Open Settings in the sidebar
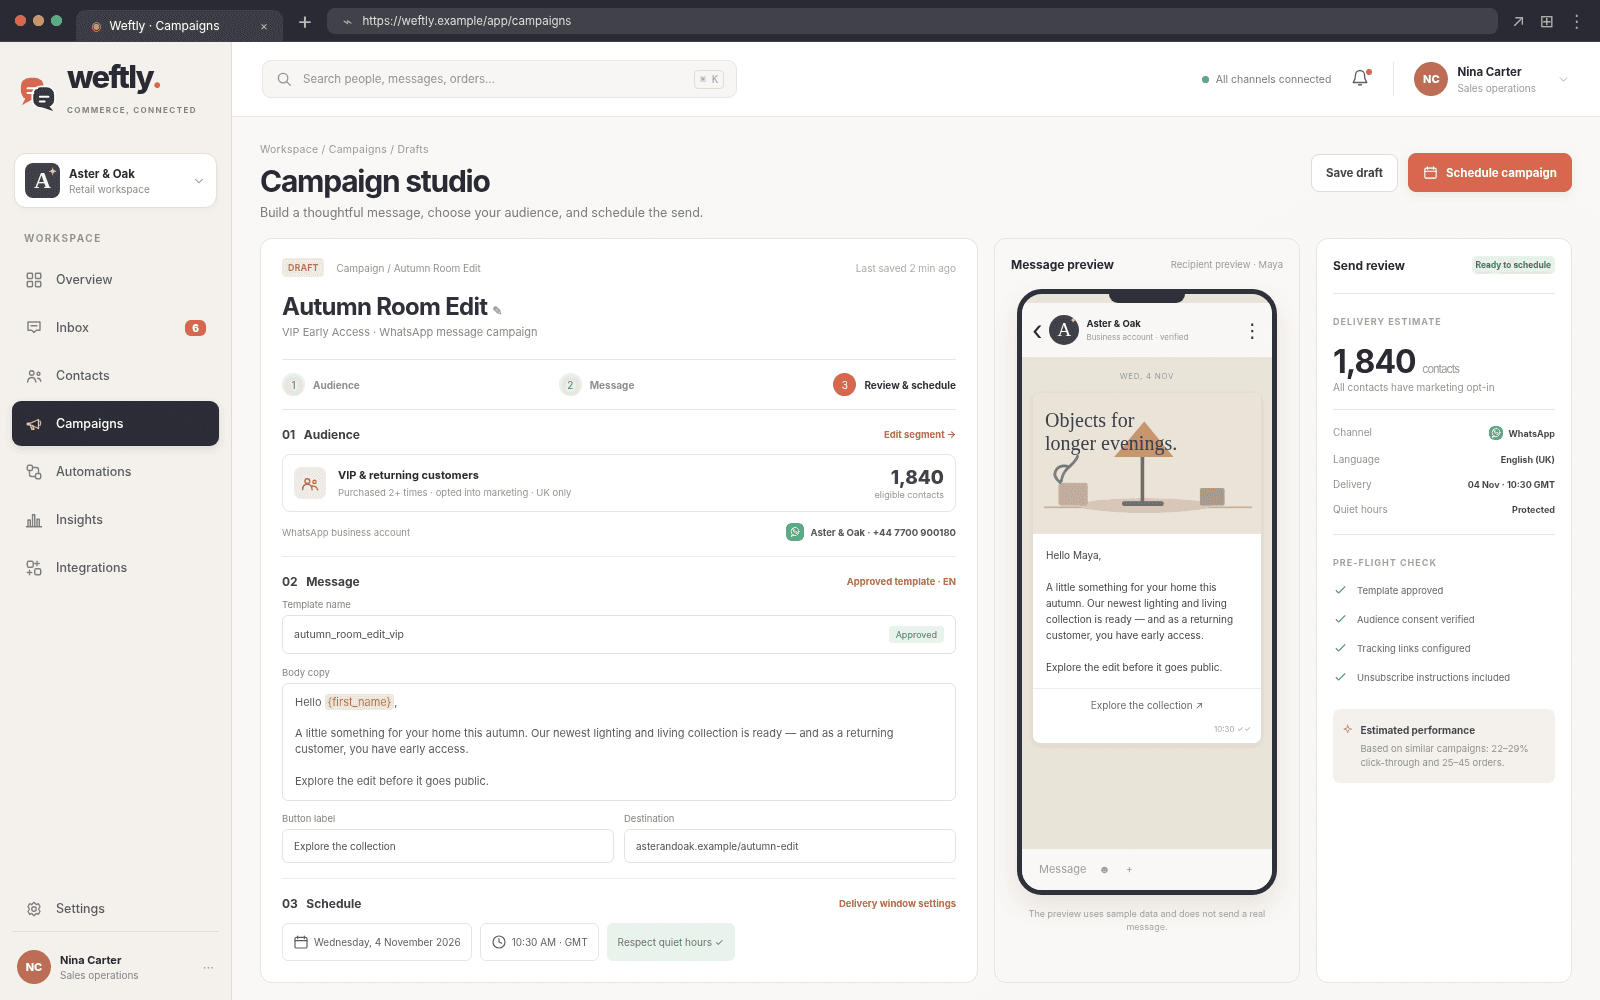The width and height of the screenshot is (1600, 1000). [x=116, y=909]
